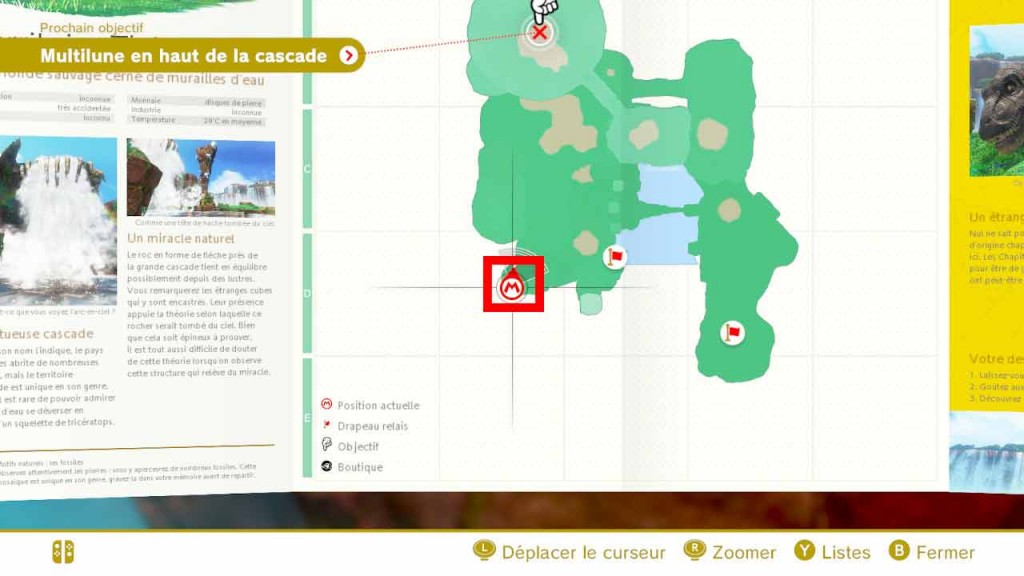Click the Boutique legend icon

327,466
